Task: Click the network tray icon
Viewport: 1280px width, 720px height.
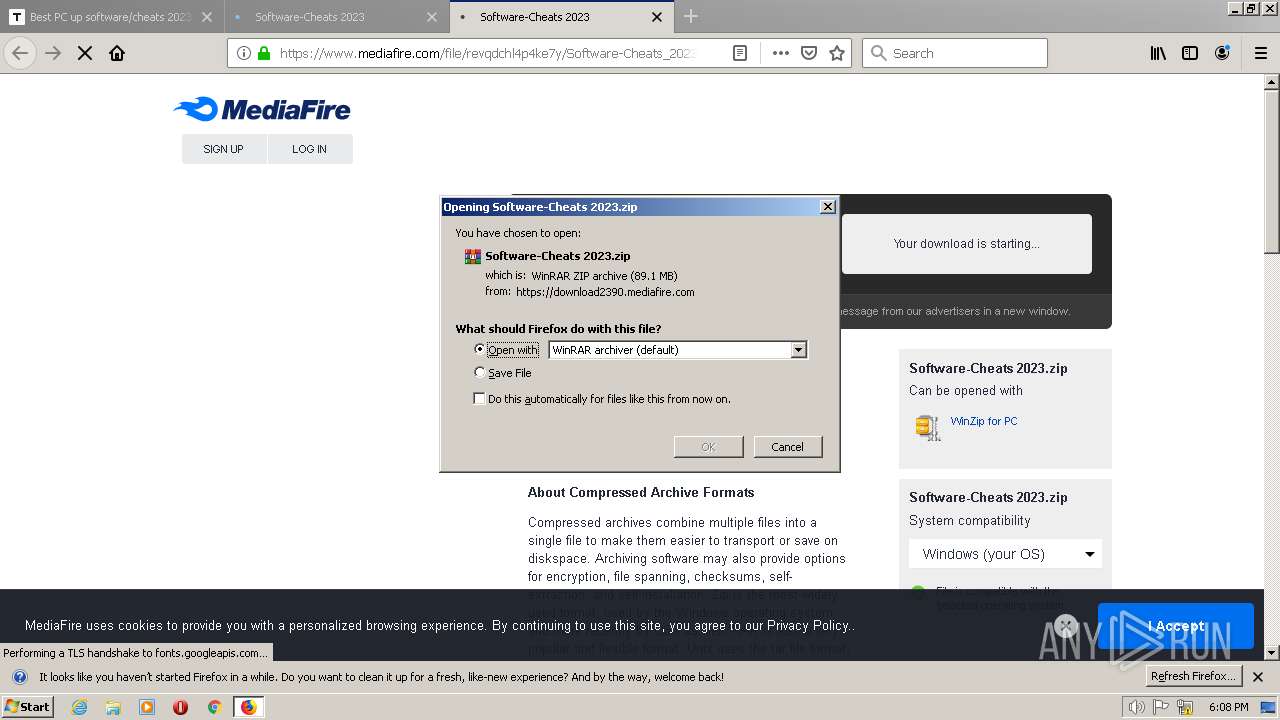Action: pyautogui.click(x=1186, y=707)
